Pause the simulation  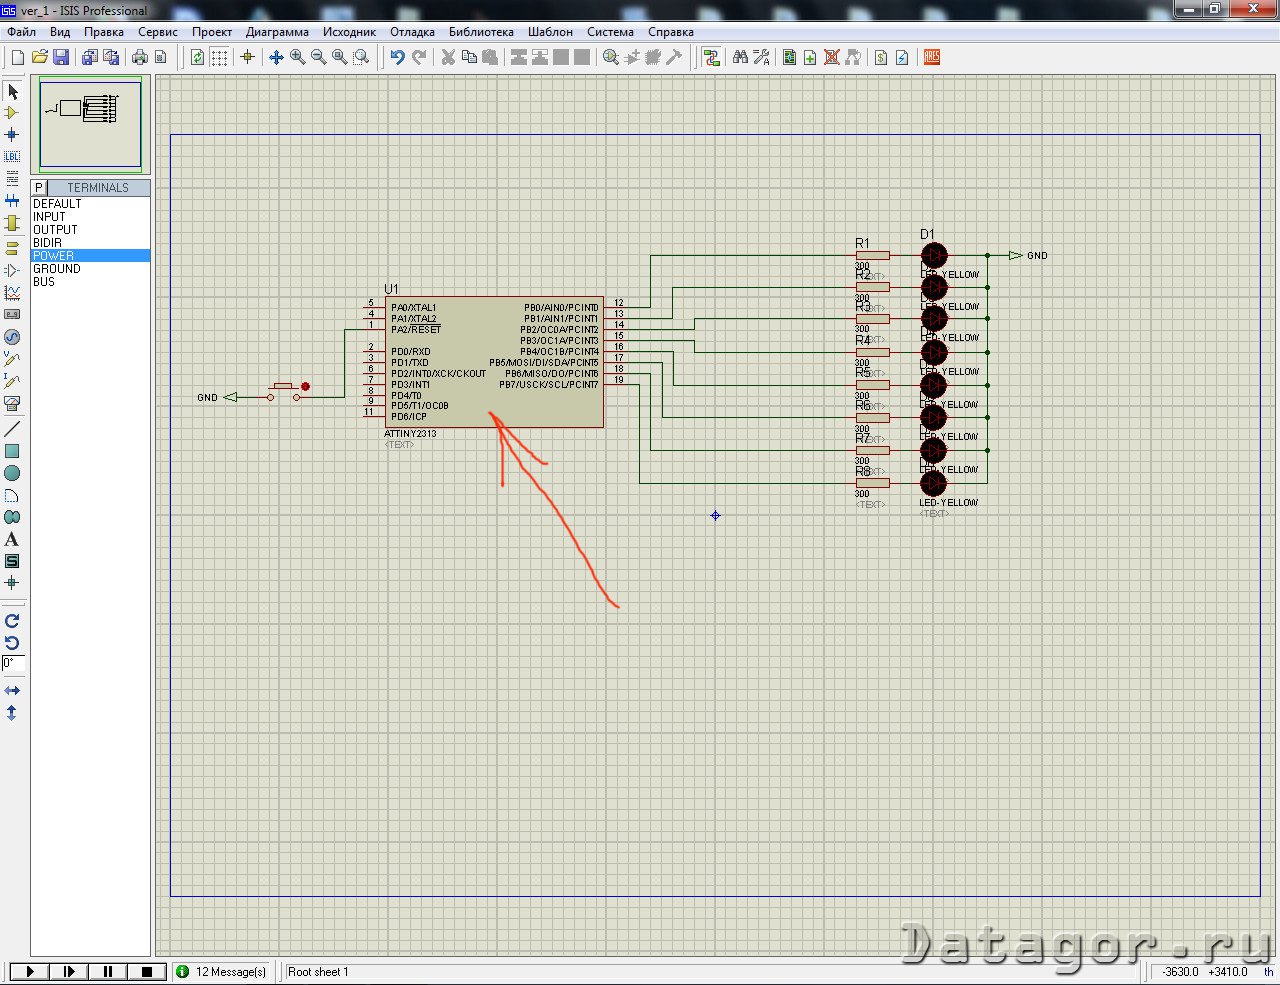[x=107, y=971]
